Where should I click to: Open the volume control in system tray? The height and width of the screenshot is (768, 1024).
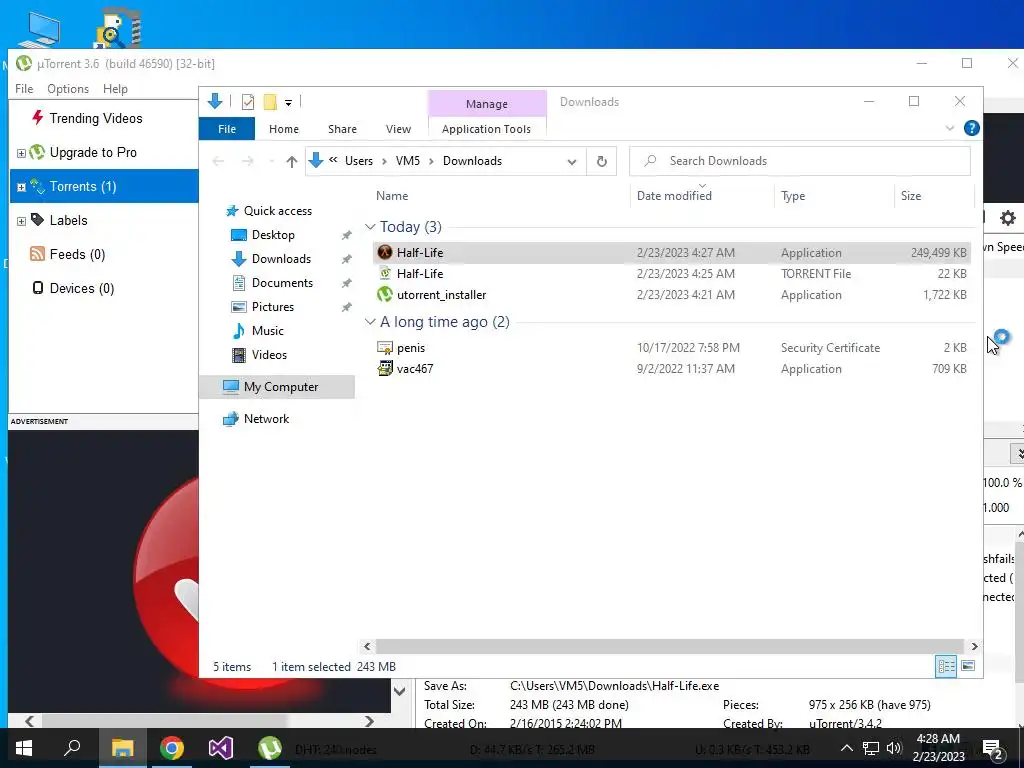click(894, 748)
